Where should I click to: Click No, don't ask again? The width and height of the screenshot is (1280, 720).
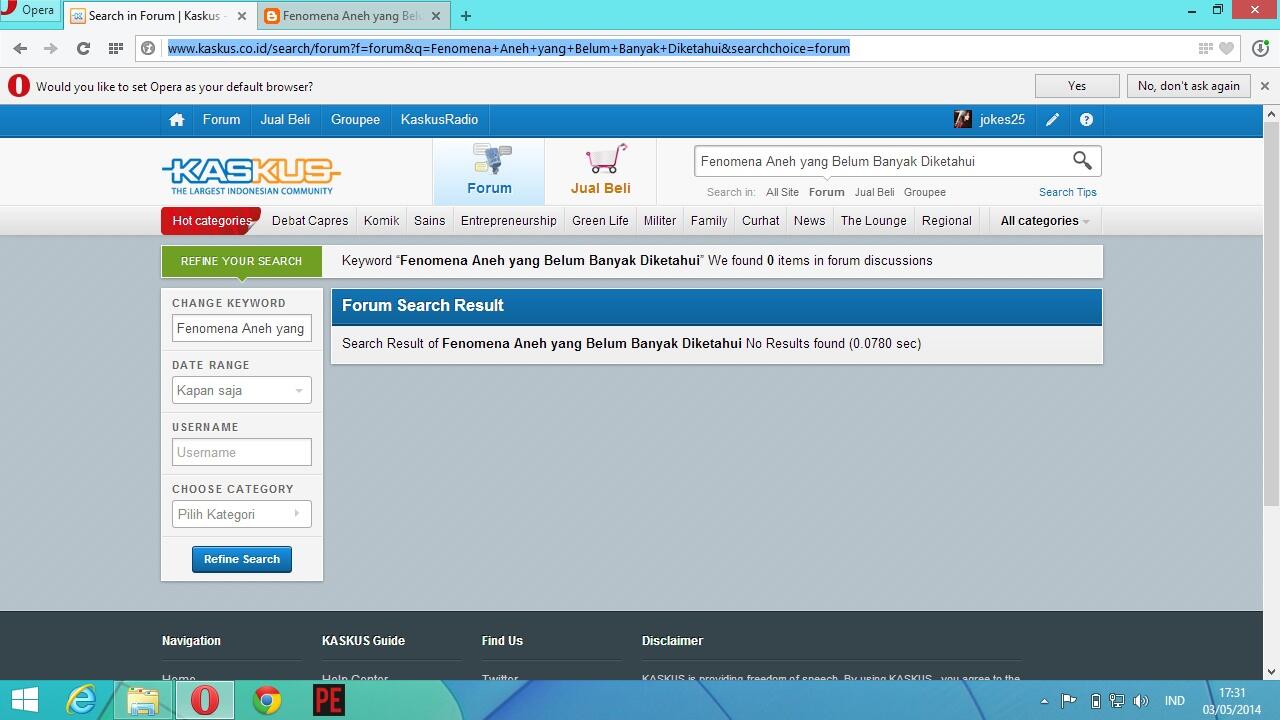coord(1189,86)
